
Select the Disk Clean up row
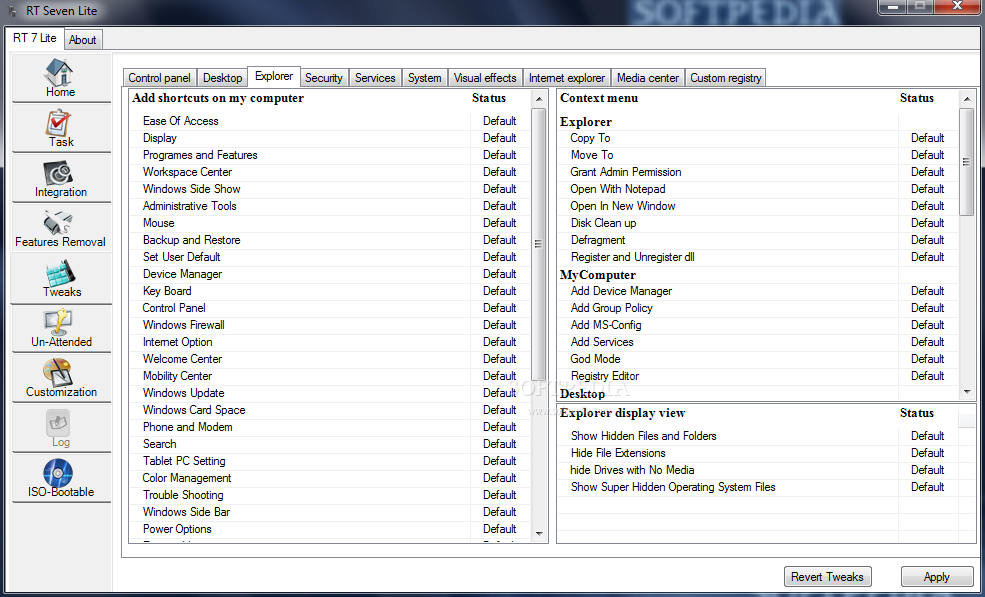click(x=758, y=222)
